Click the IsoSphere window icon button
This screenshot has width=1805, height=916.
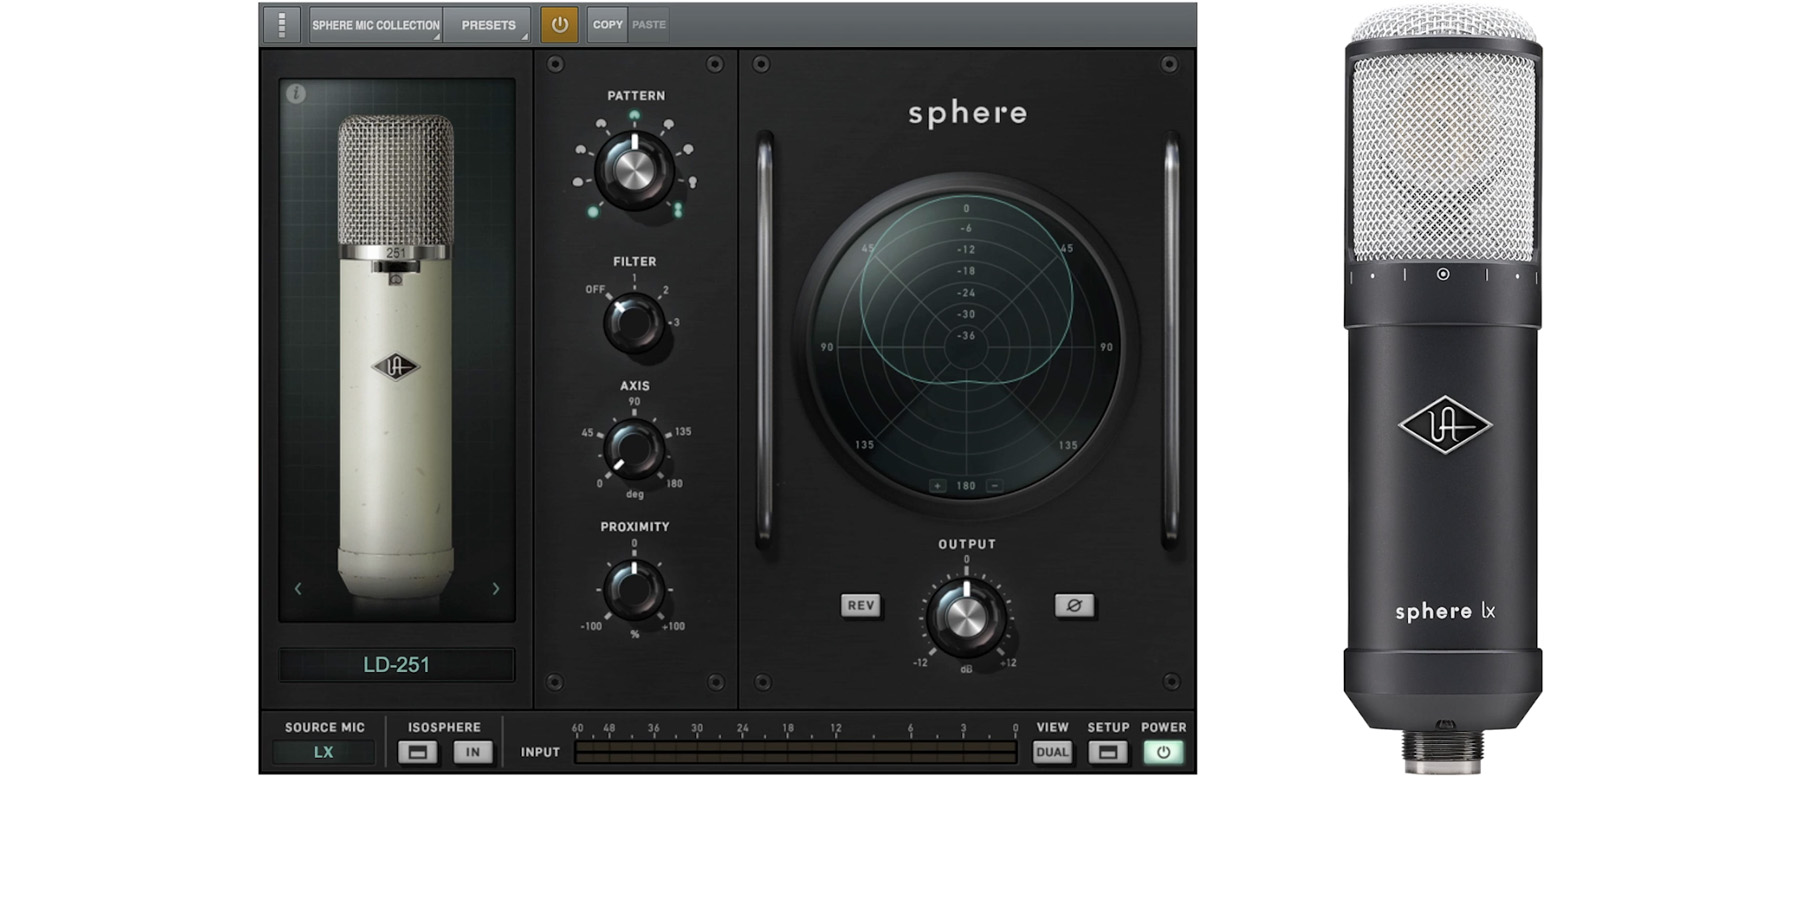(x=418, y=752)
